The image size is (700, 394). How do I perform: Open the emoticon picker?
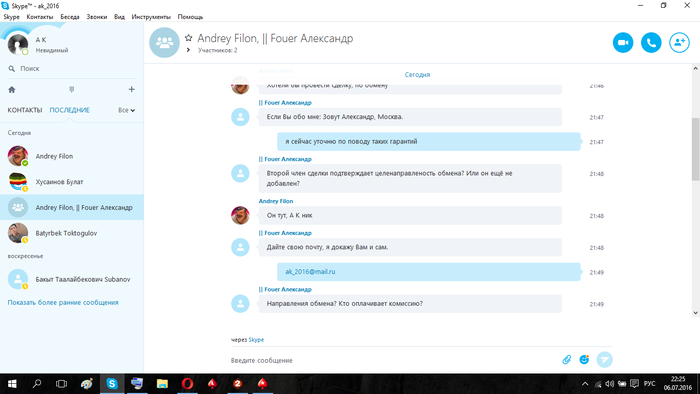(584, 360)
